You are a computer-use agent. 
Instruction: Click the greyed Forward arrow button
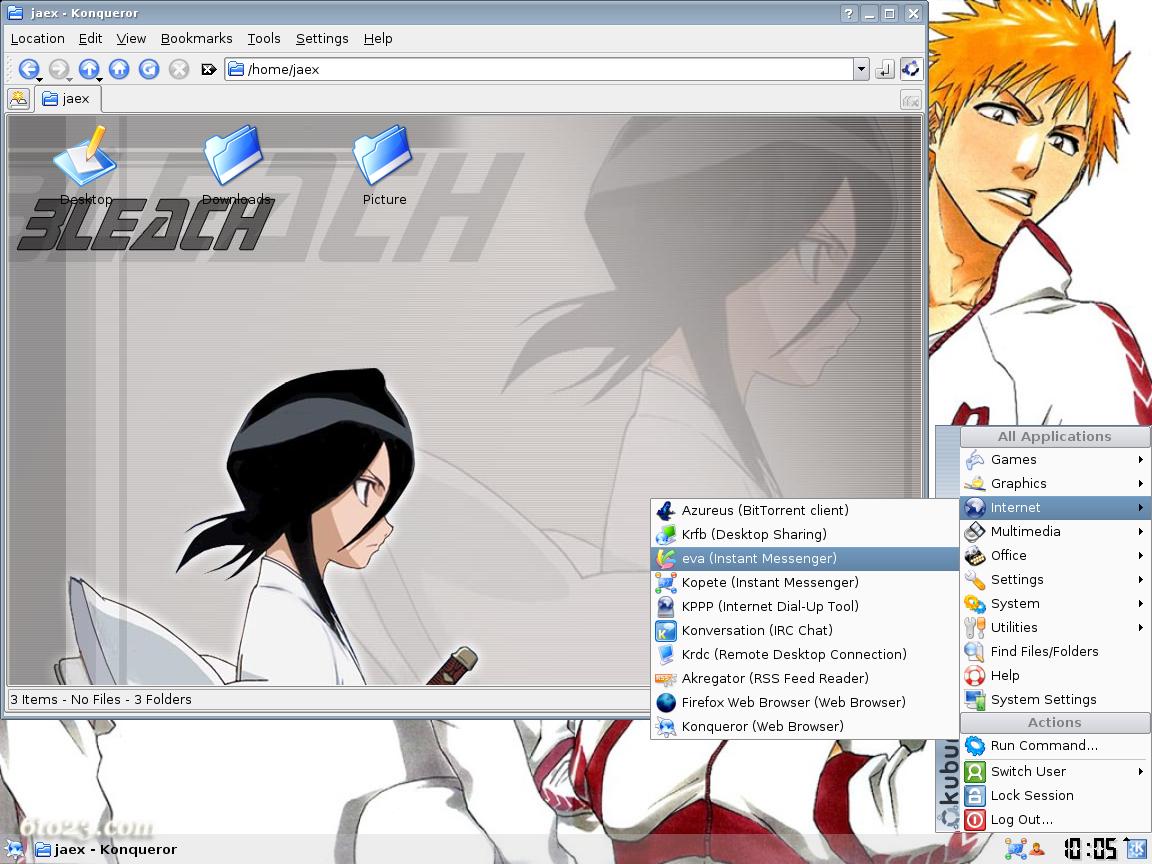tap(58, 69)
